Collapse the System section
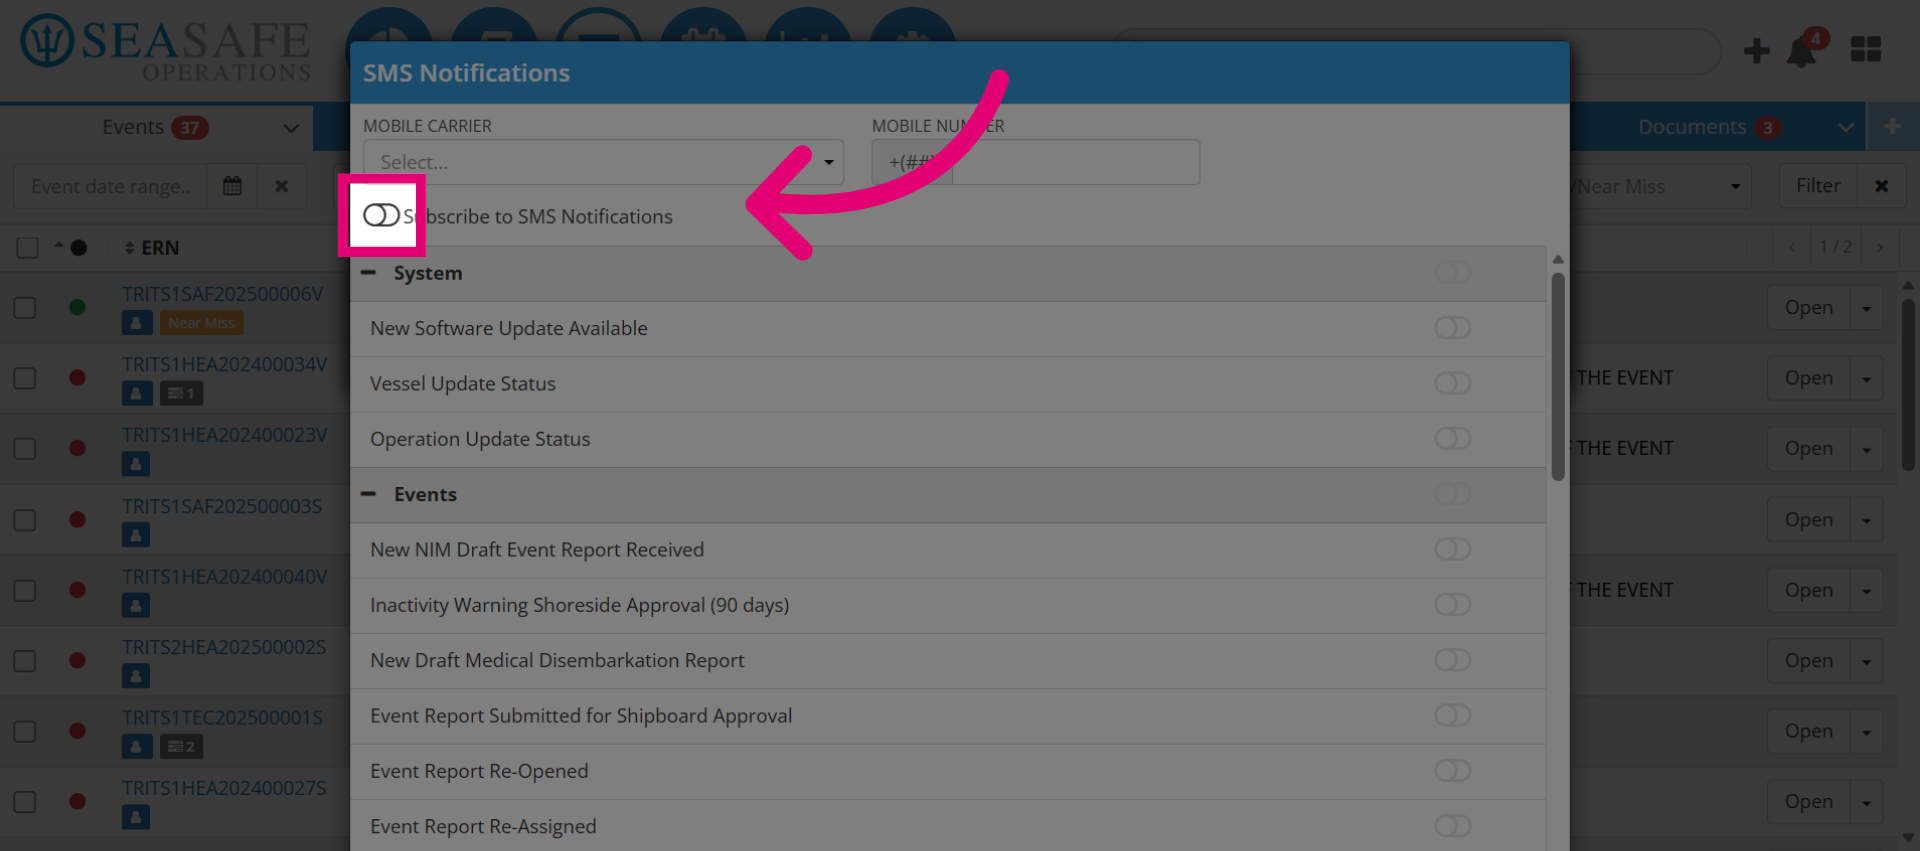 click(x=369, y=273)
